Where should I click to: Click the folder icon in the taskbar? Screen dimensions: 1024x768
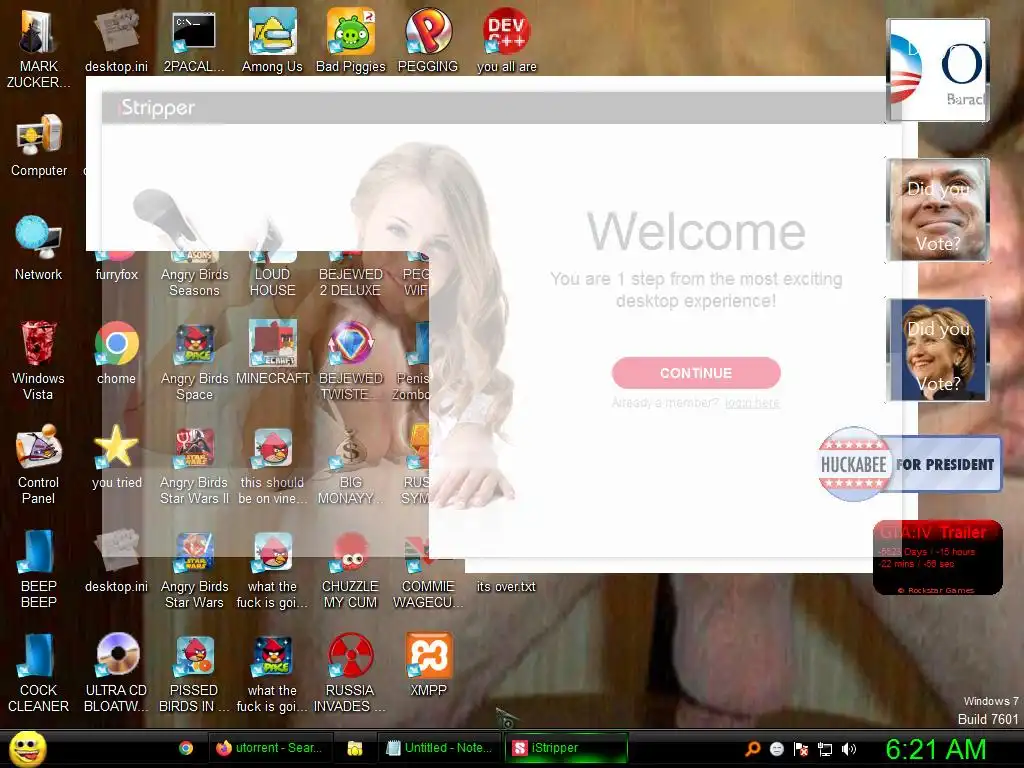(x=355, y=748)
